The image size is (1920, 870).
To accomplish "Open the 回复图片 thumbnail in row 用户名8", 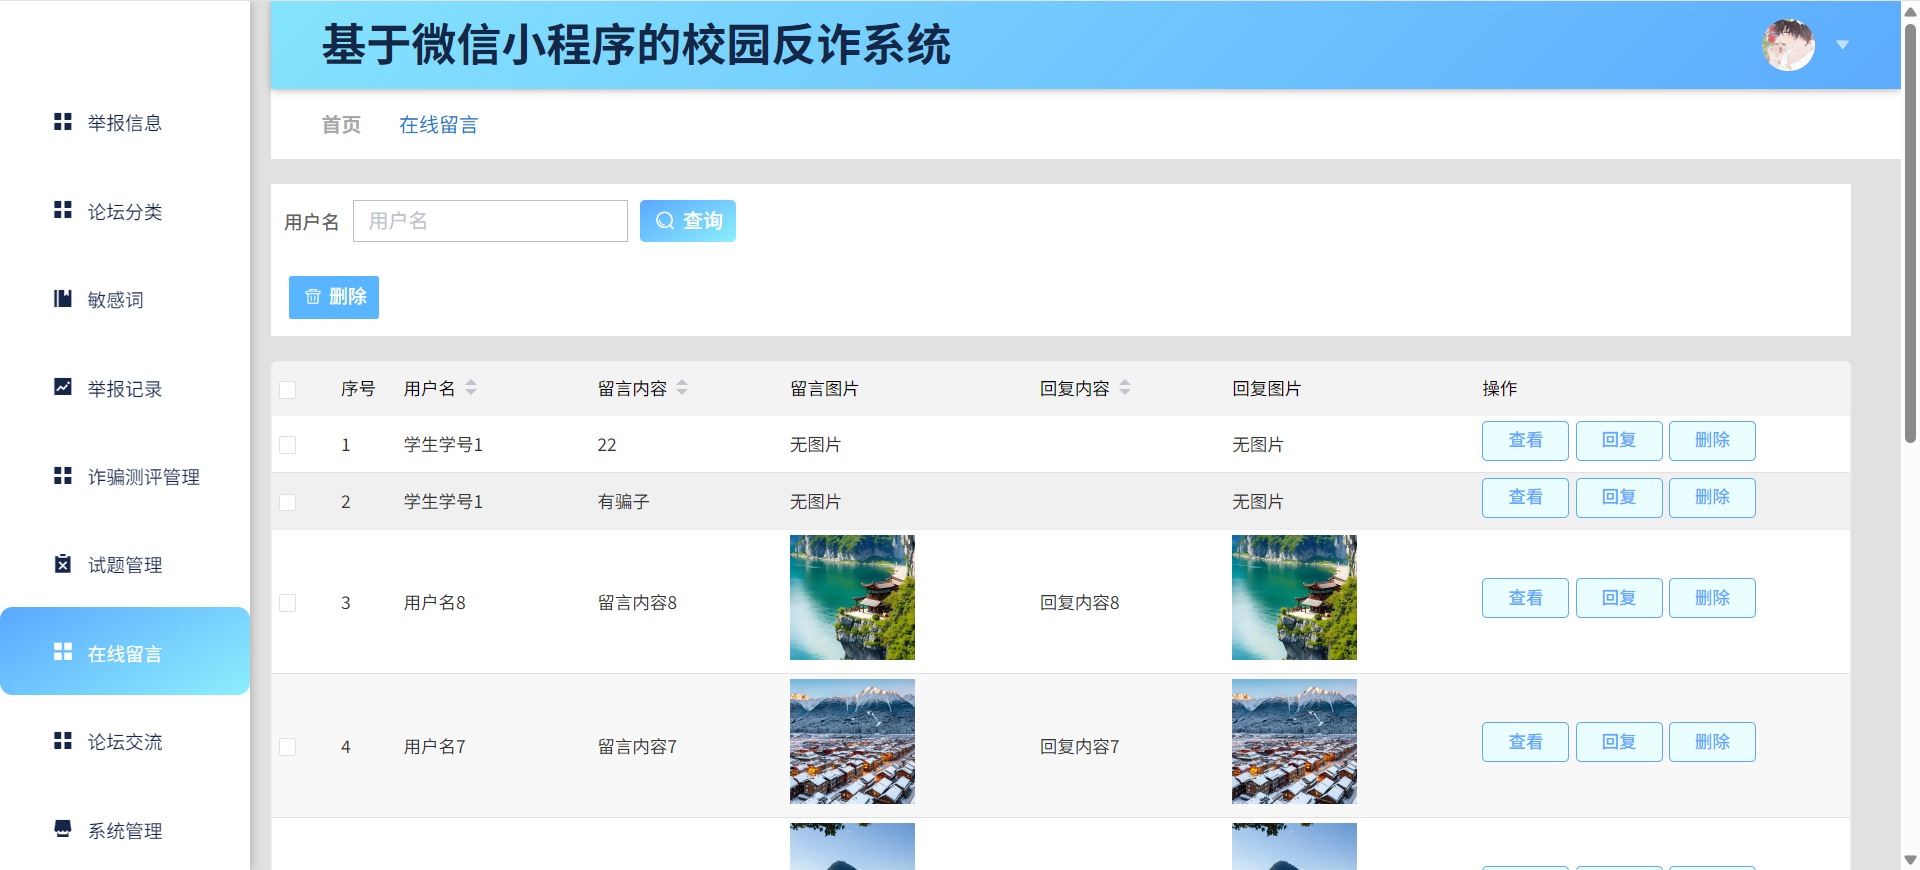I will click(1294, 597).
